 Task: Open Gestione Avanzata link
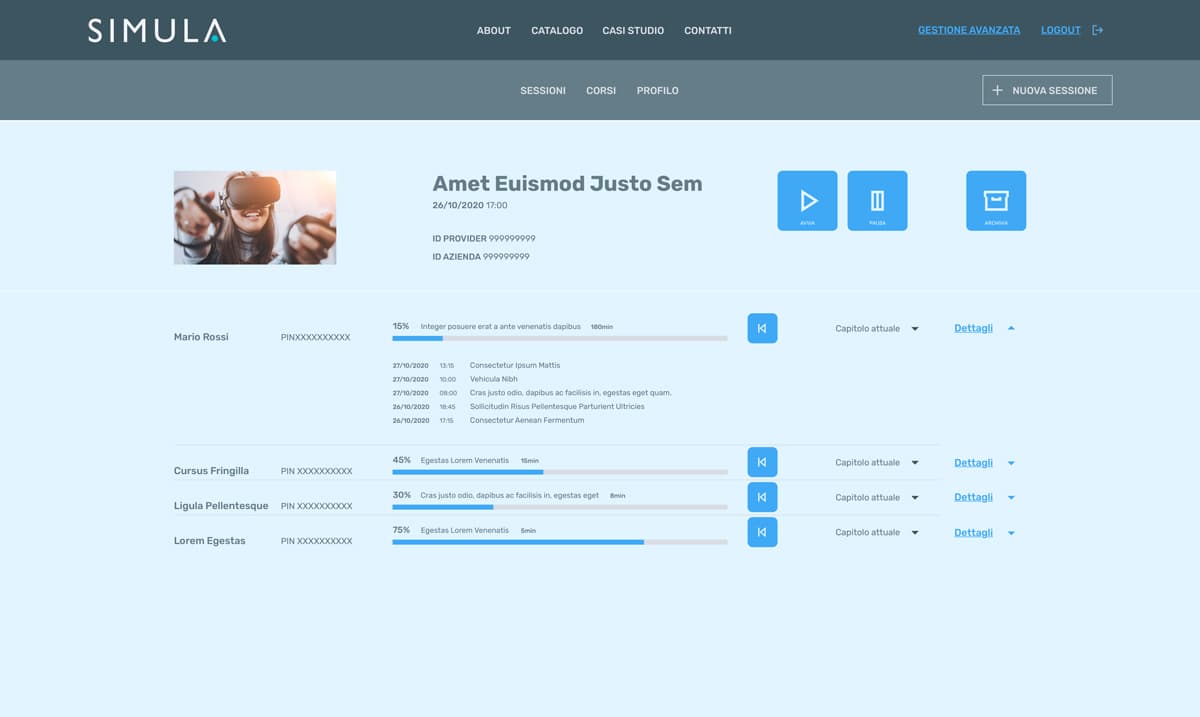click(969, 30)
